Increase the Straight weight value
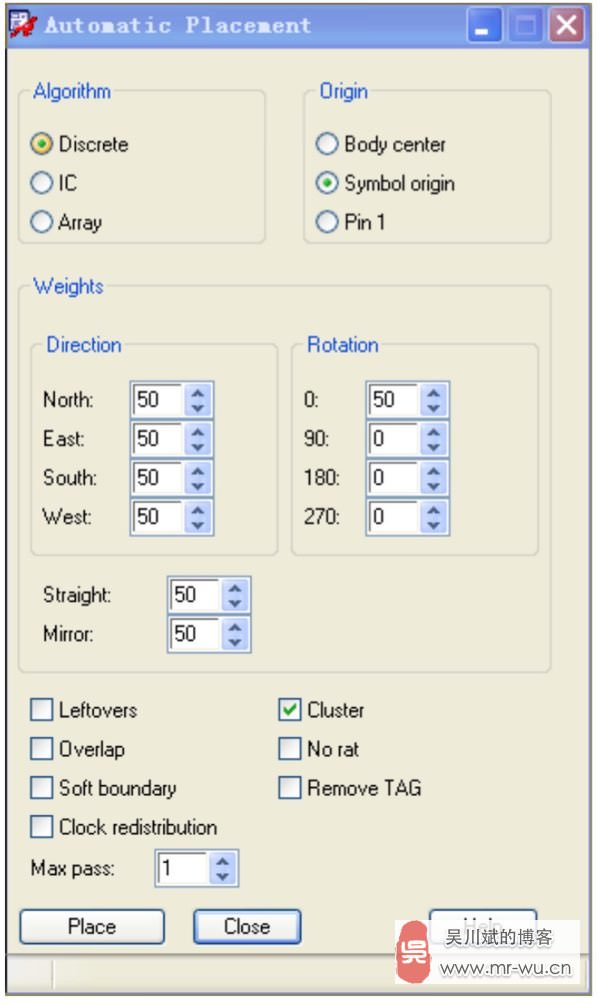The image size is (600, 1005). pos(235,588)
